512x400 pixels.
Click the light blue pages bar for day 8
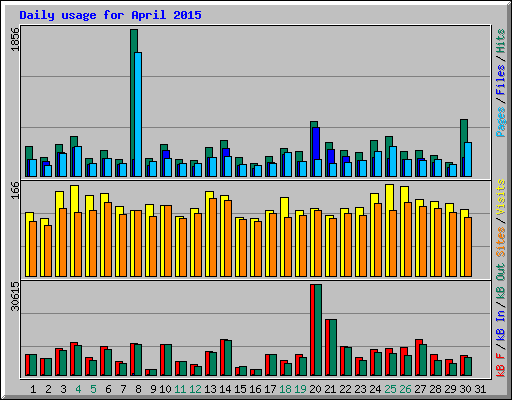coord(138,114)
